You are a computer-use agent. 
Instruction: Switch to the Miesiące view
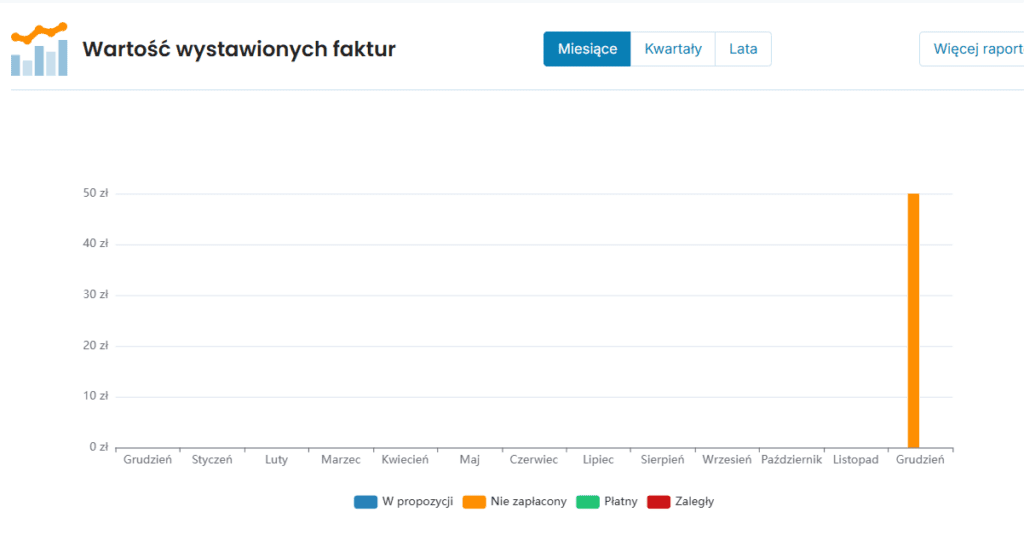[x=587, y=49]
